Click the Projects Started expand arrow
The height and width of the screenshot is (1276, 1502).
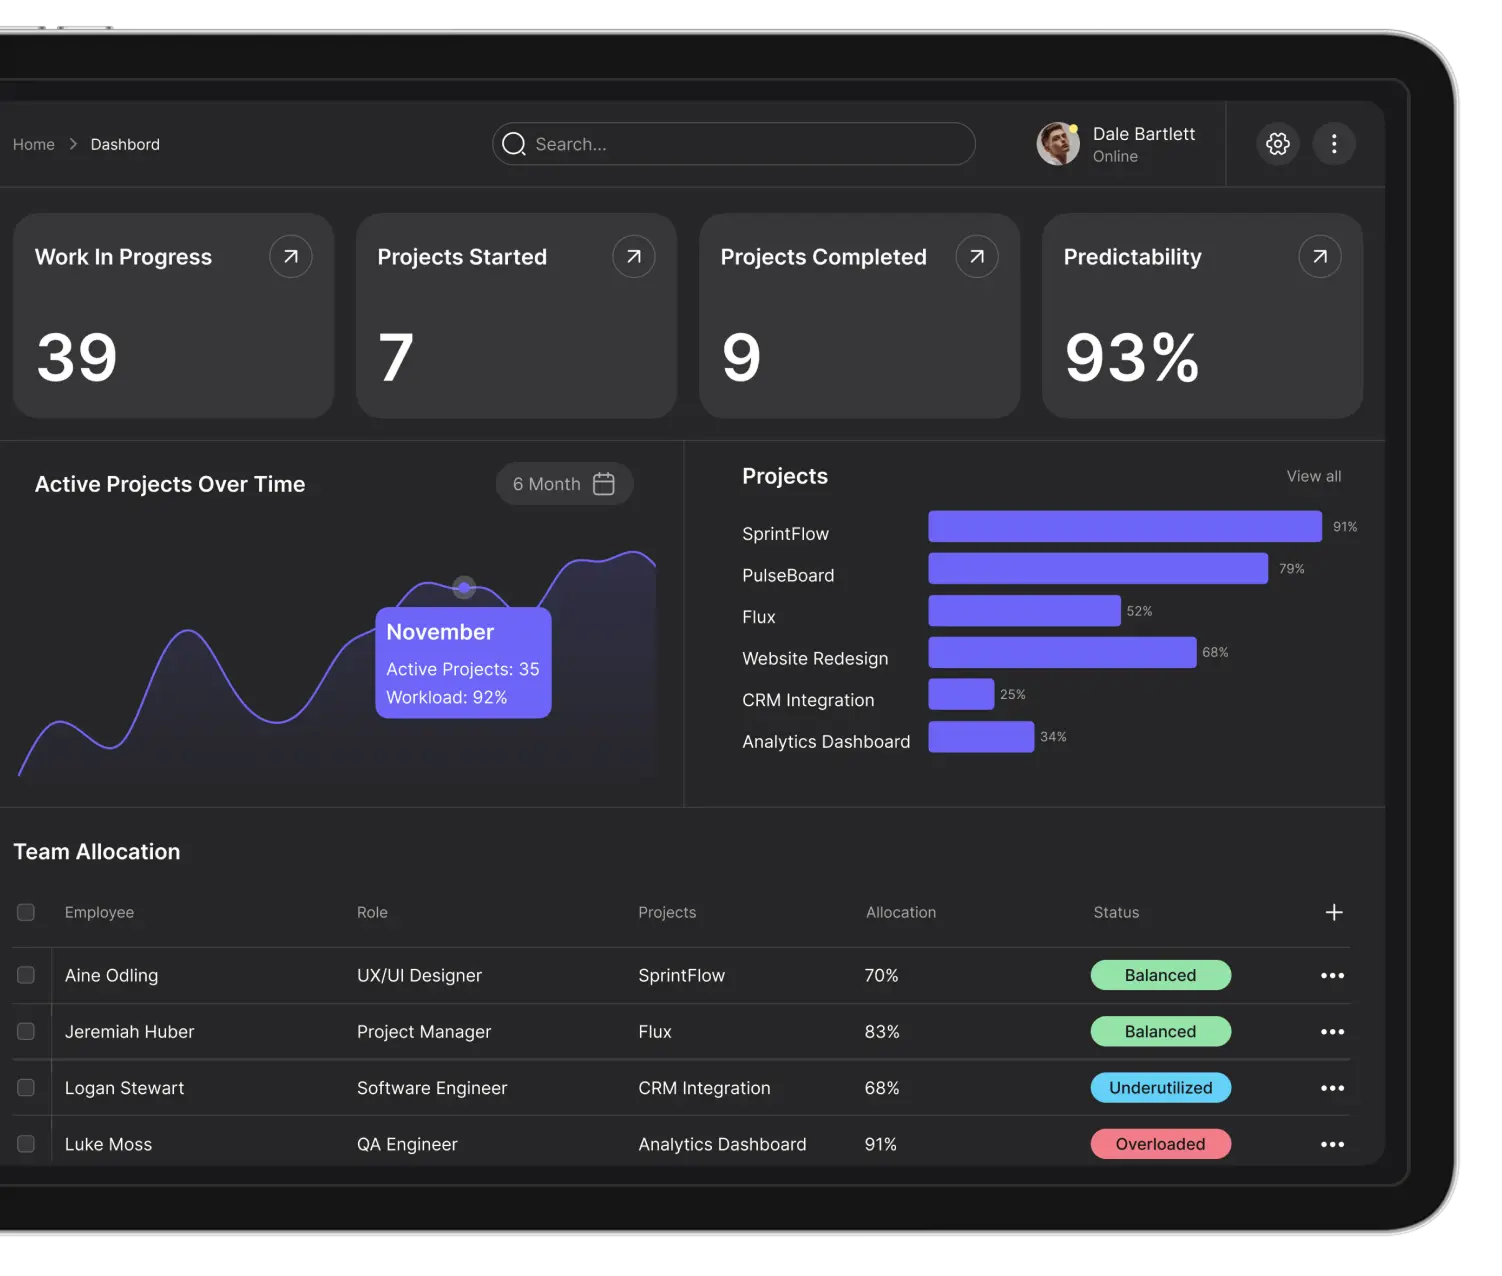tap(633, 256)
